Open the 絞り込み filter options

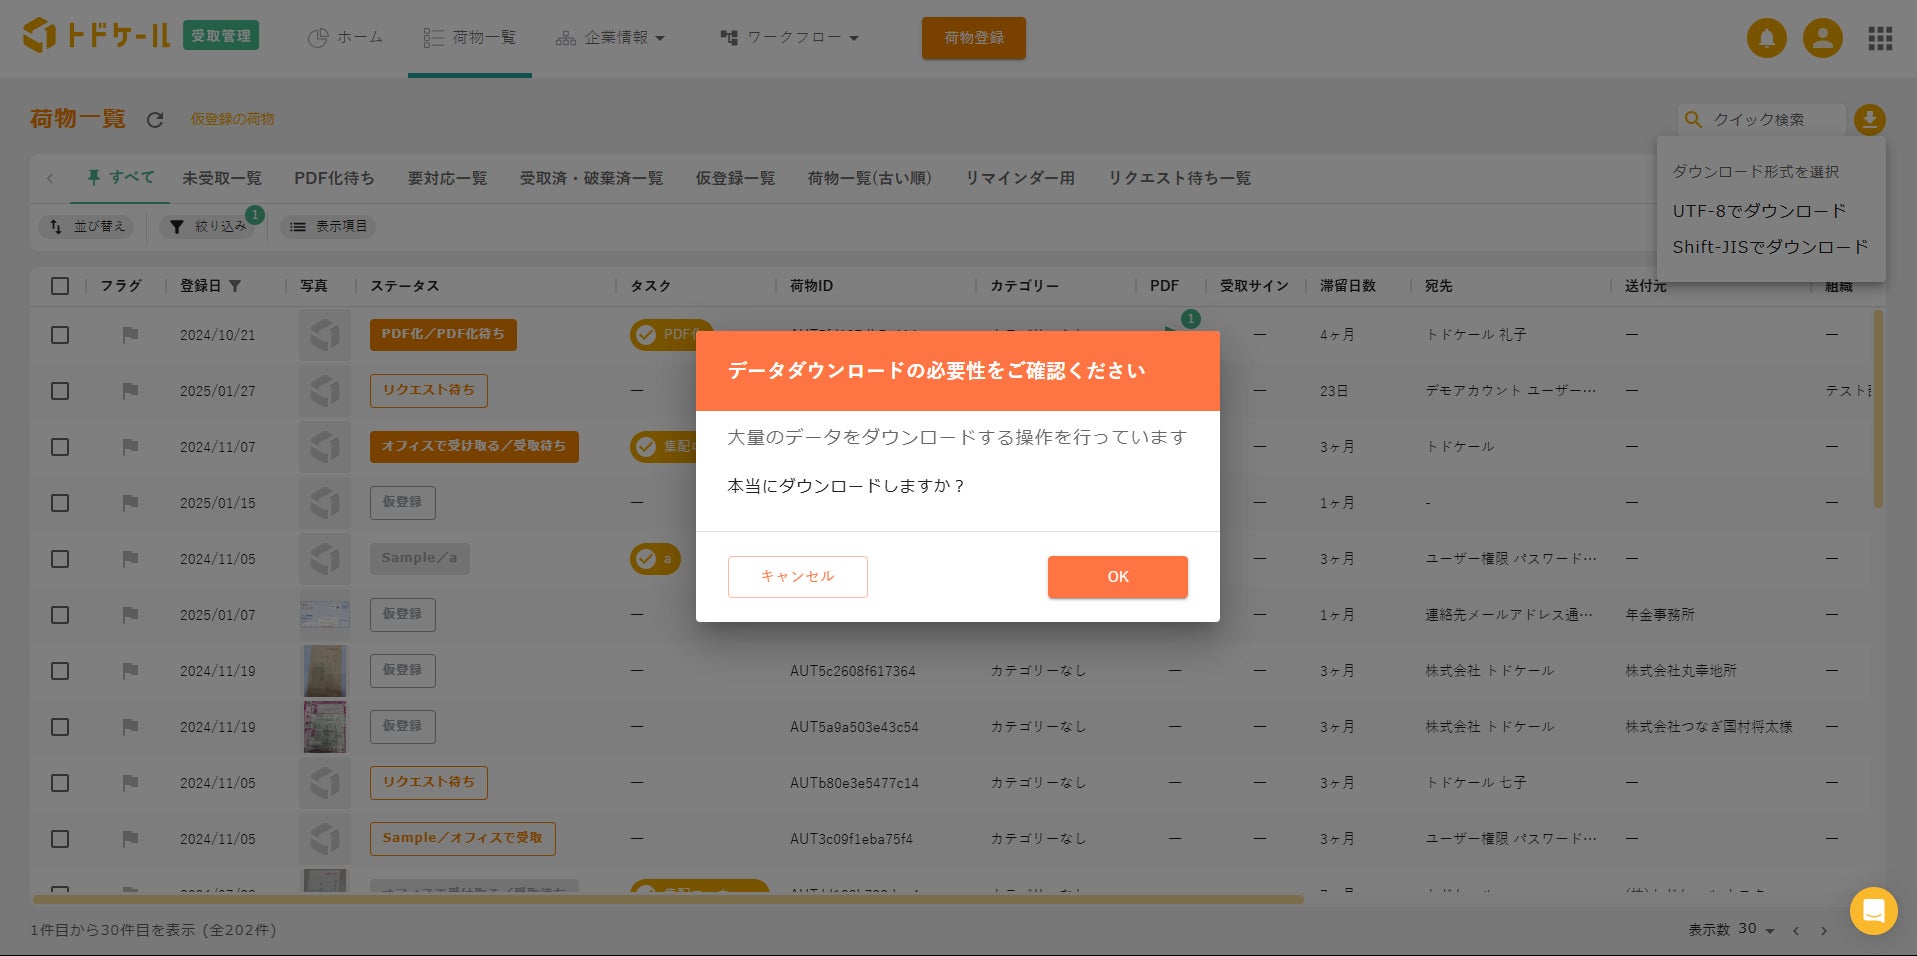pyautogui.click(x=208, y=227)
